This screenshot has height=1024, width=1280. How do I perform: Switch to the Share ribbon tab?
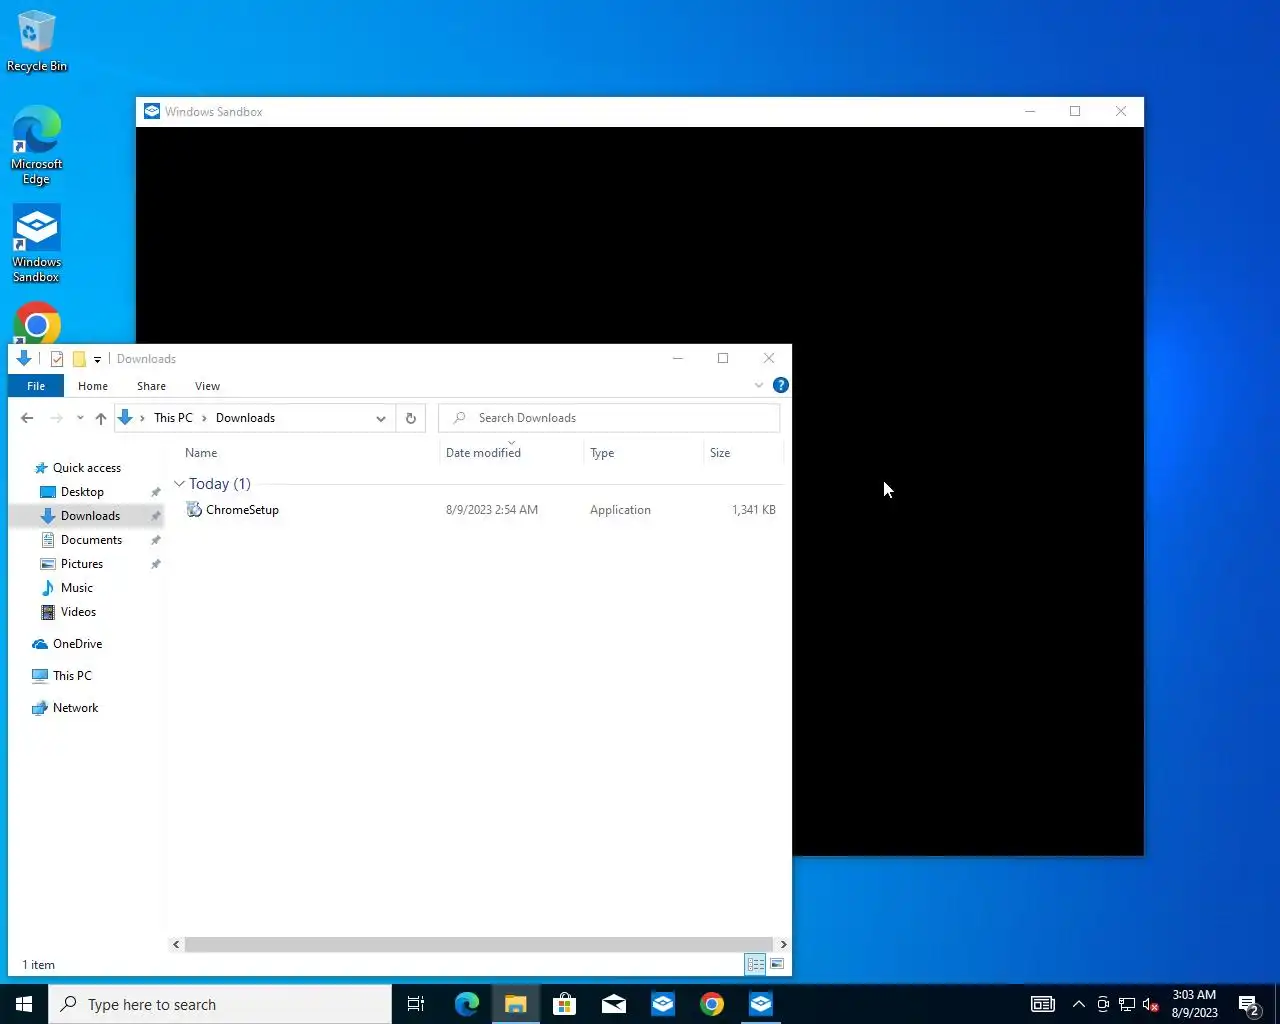(151, 386)
